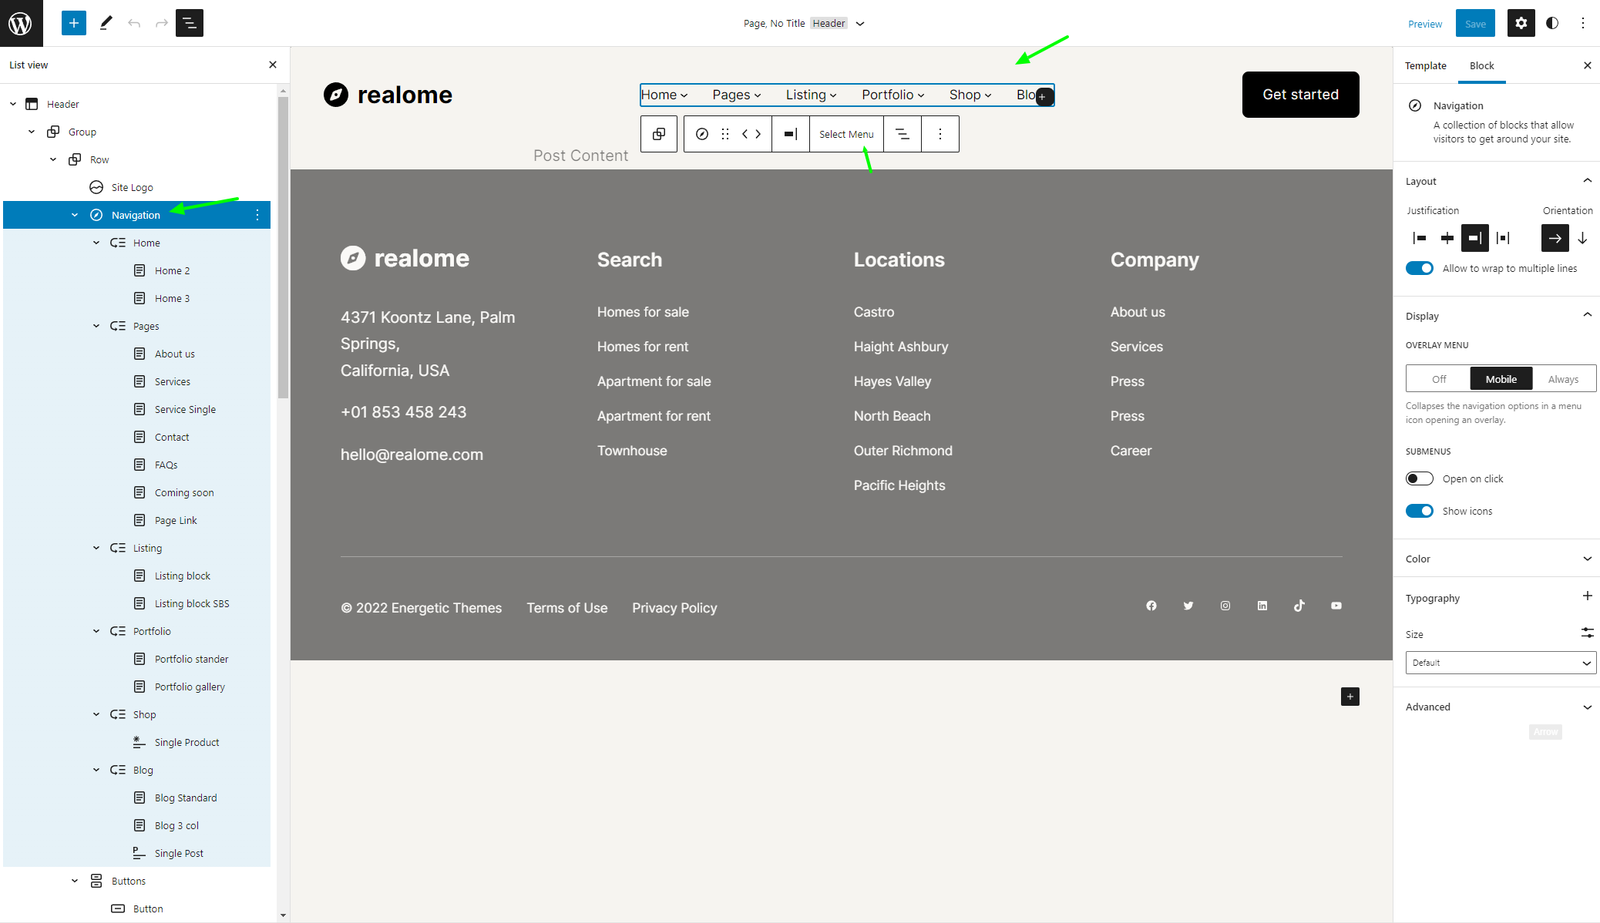1600x923 pixels.
Task: Open the Settings gear panel
Action: pos(1521,23)
